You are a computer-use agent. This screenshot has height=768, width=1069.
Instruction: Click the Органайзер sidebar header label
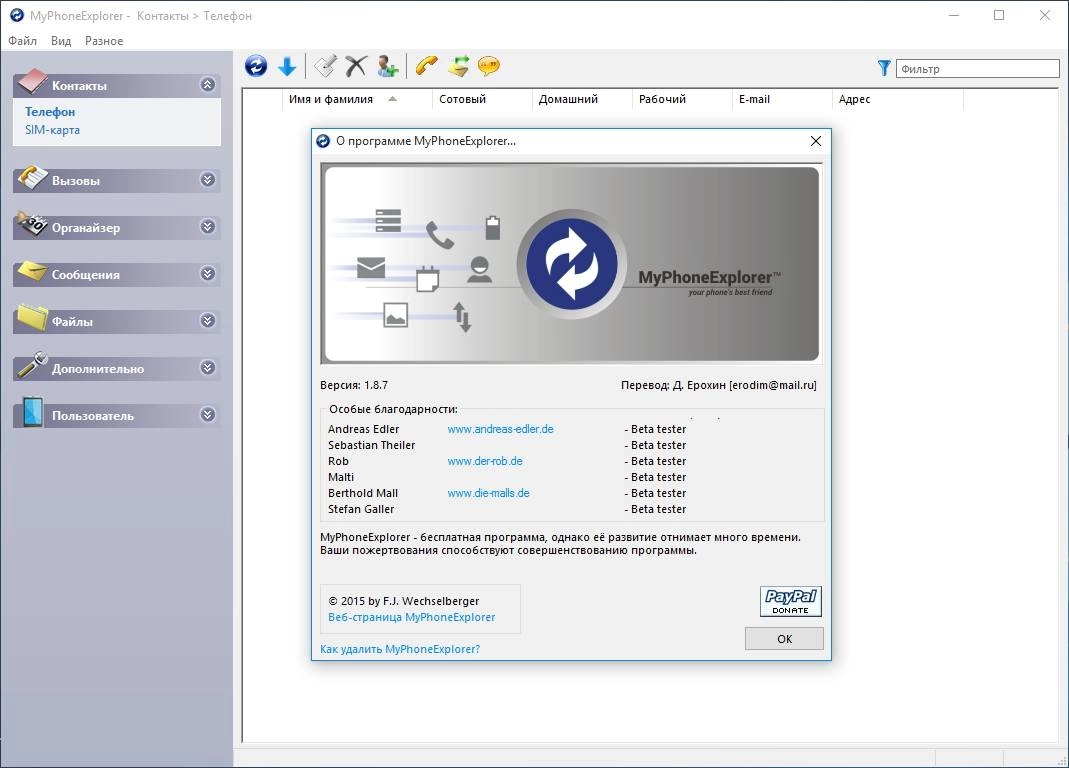86,228
